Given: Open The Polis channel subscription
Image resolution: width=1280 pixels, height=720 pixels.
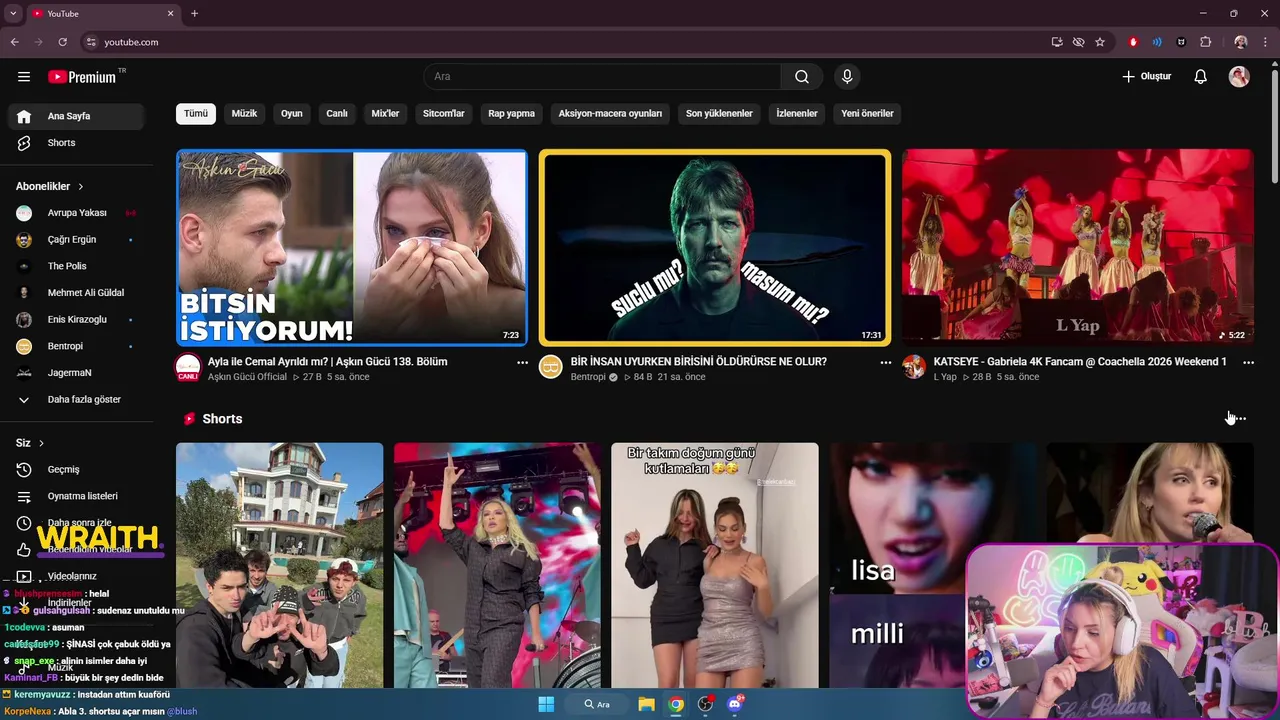Looking at the screenshot, I should pos(75,266).
